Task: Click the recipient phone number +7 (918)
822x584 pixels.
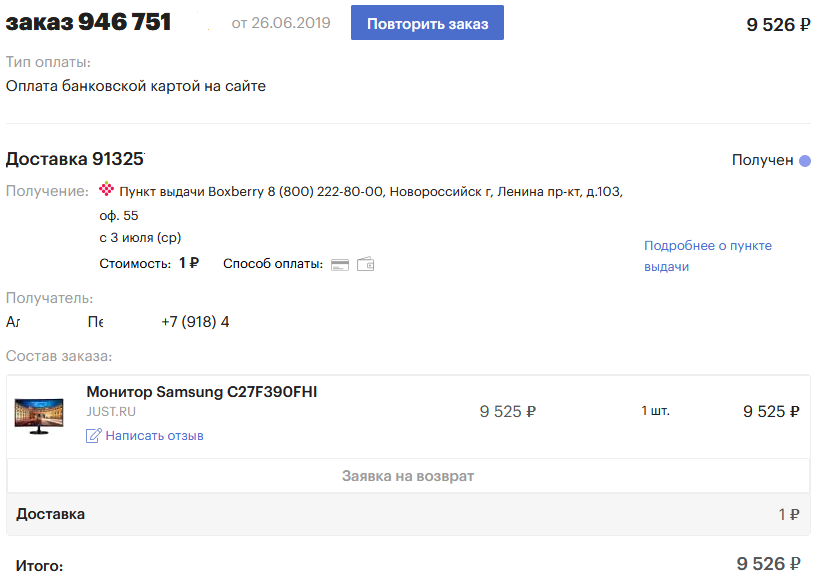Action: (x=195, y=321)
